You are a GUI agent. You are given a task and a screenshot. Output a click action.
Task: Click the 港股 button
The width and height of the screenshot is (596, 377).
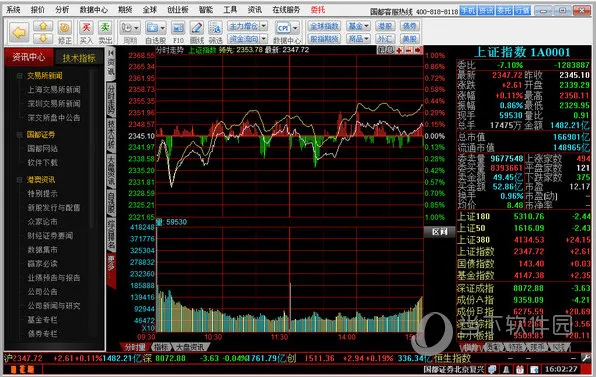[385, 26]
